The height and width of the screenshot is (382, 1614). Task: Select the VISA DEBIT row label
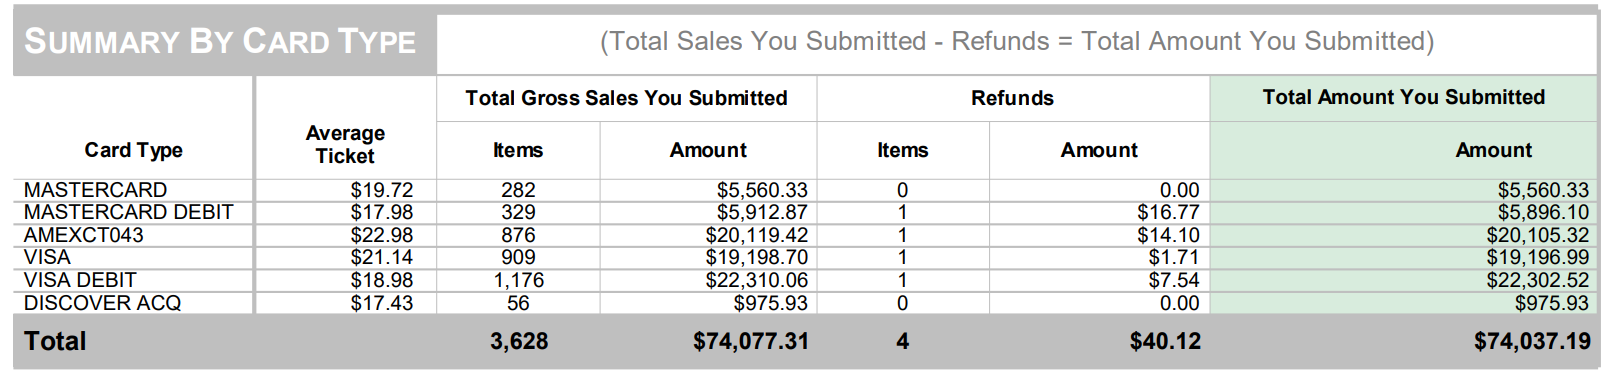tap(80, 280)
